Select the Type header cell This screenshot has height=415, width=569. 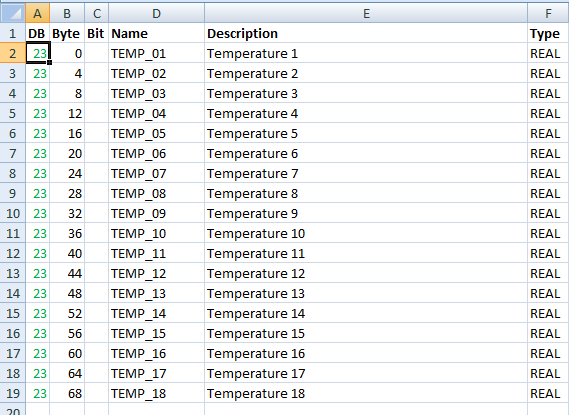pyautogui.click(x=548, y=33)
